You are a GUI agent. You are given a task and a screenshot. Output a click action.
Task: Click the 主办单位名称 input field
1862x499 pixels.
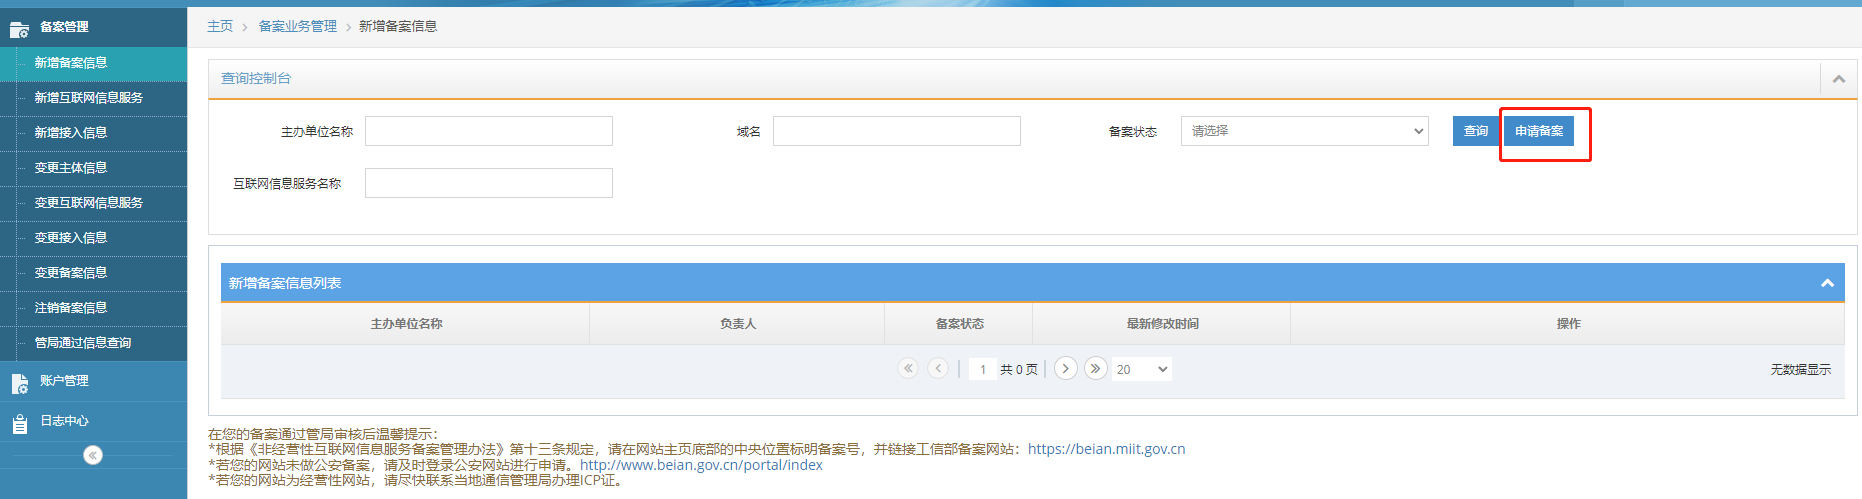[x=489, y=131]
